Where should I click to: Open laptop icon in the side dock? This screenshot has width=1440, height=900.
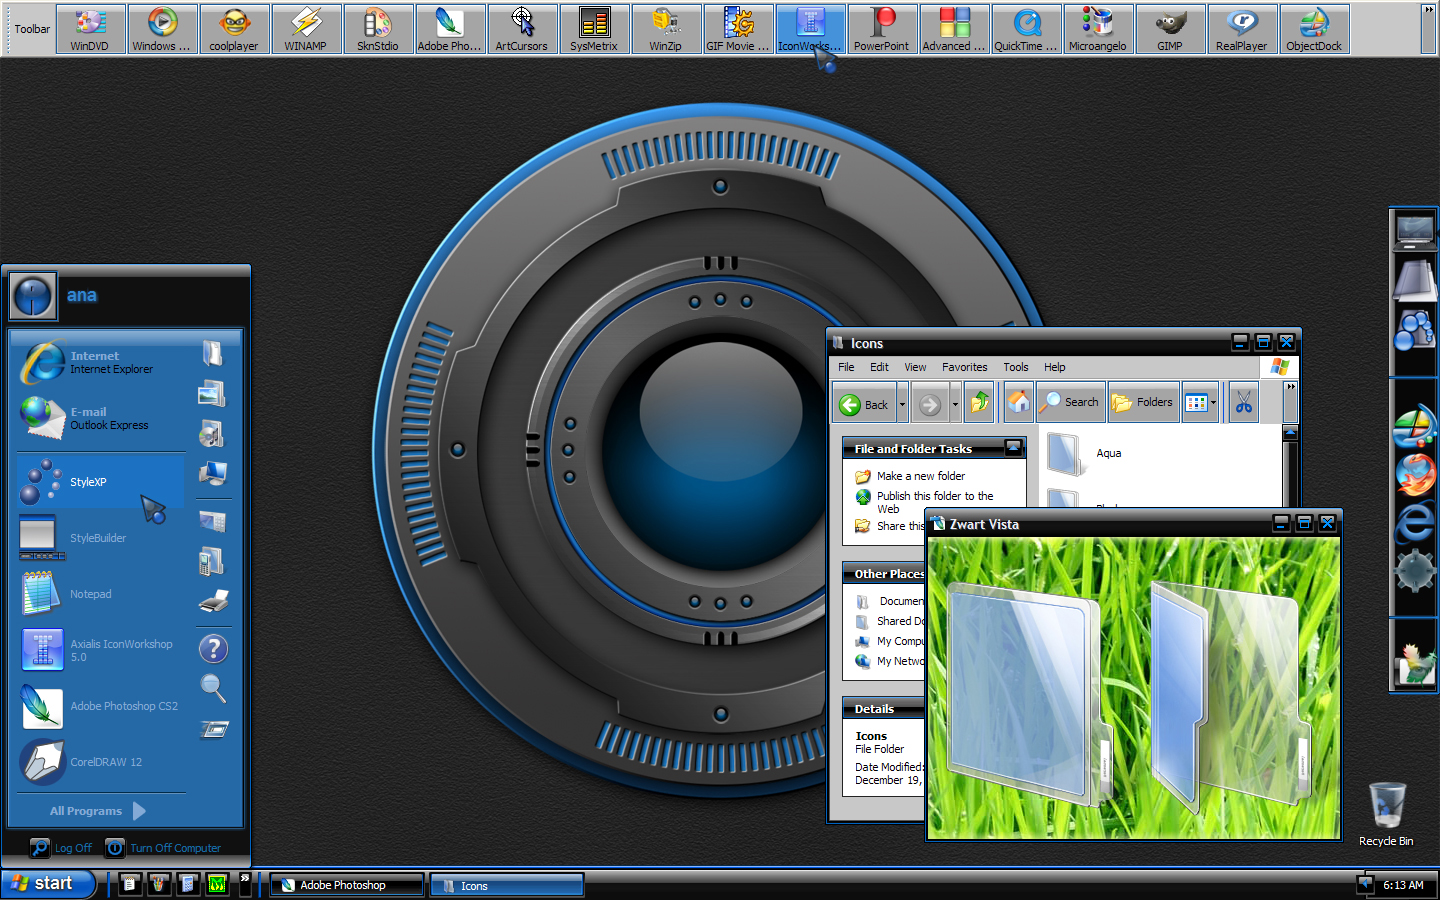point(1415,233)
